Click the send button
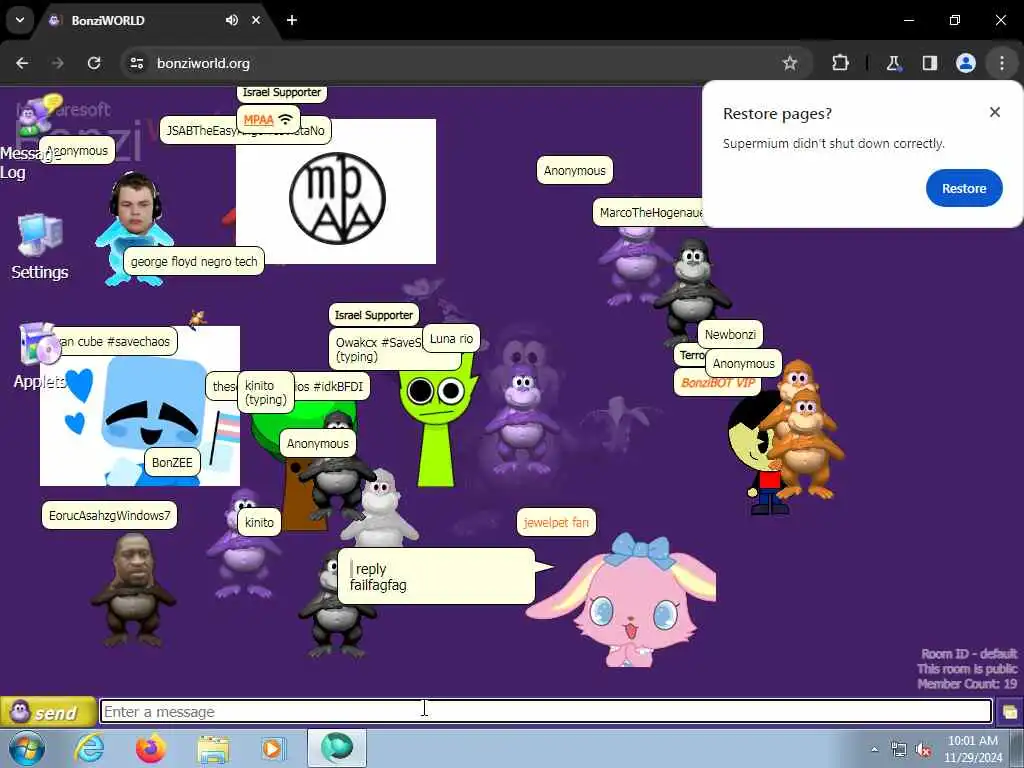The width and height of the screenshot is (1024, 768). click(48, 712)
